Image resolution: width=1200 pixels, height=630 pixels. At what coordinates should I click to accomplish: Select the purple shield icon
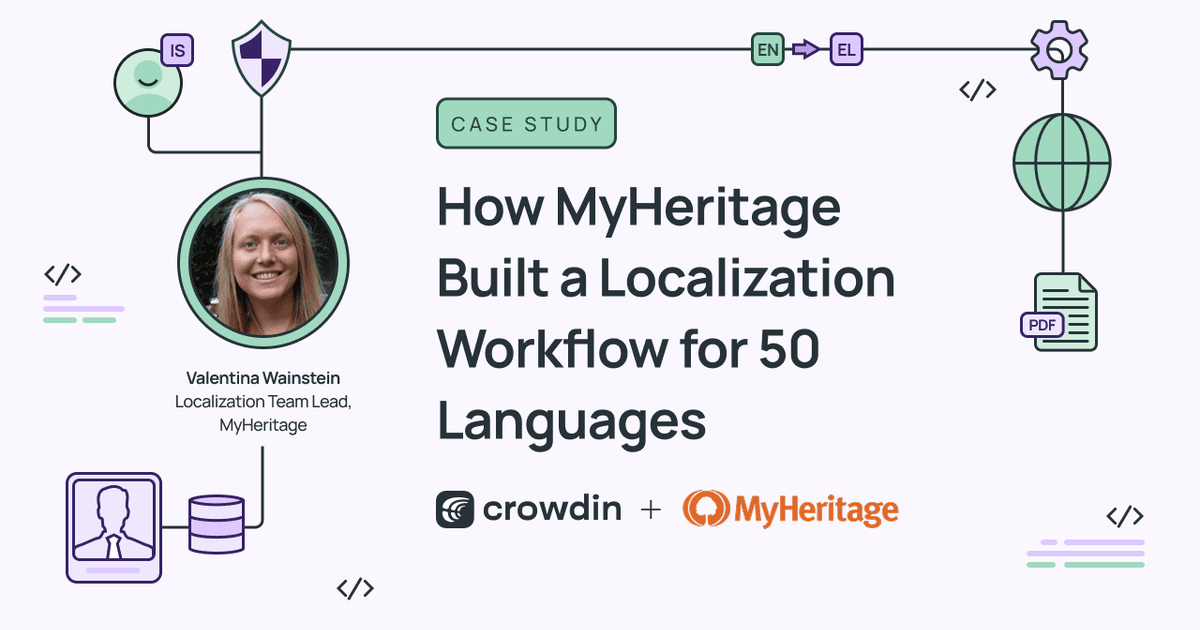pyautogui.click(x=261, y=60)
